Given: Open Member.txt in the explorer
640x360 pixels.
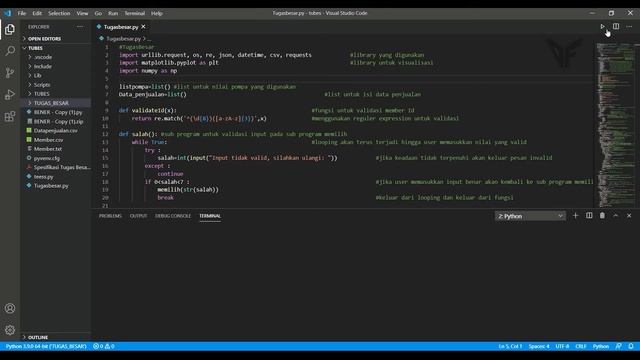Looking at the screenshot, I should 48,149.
